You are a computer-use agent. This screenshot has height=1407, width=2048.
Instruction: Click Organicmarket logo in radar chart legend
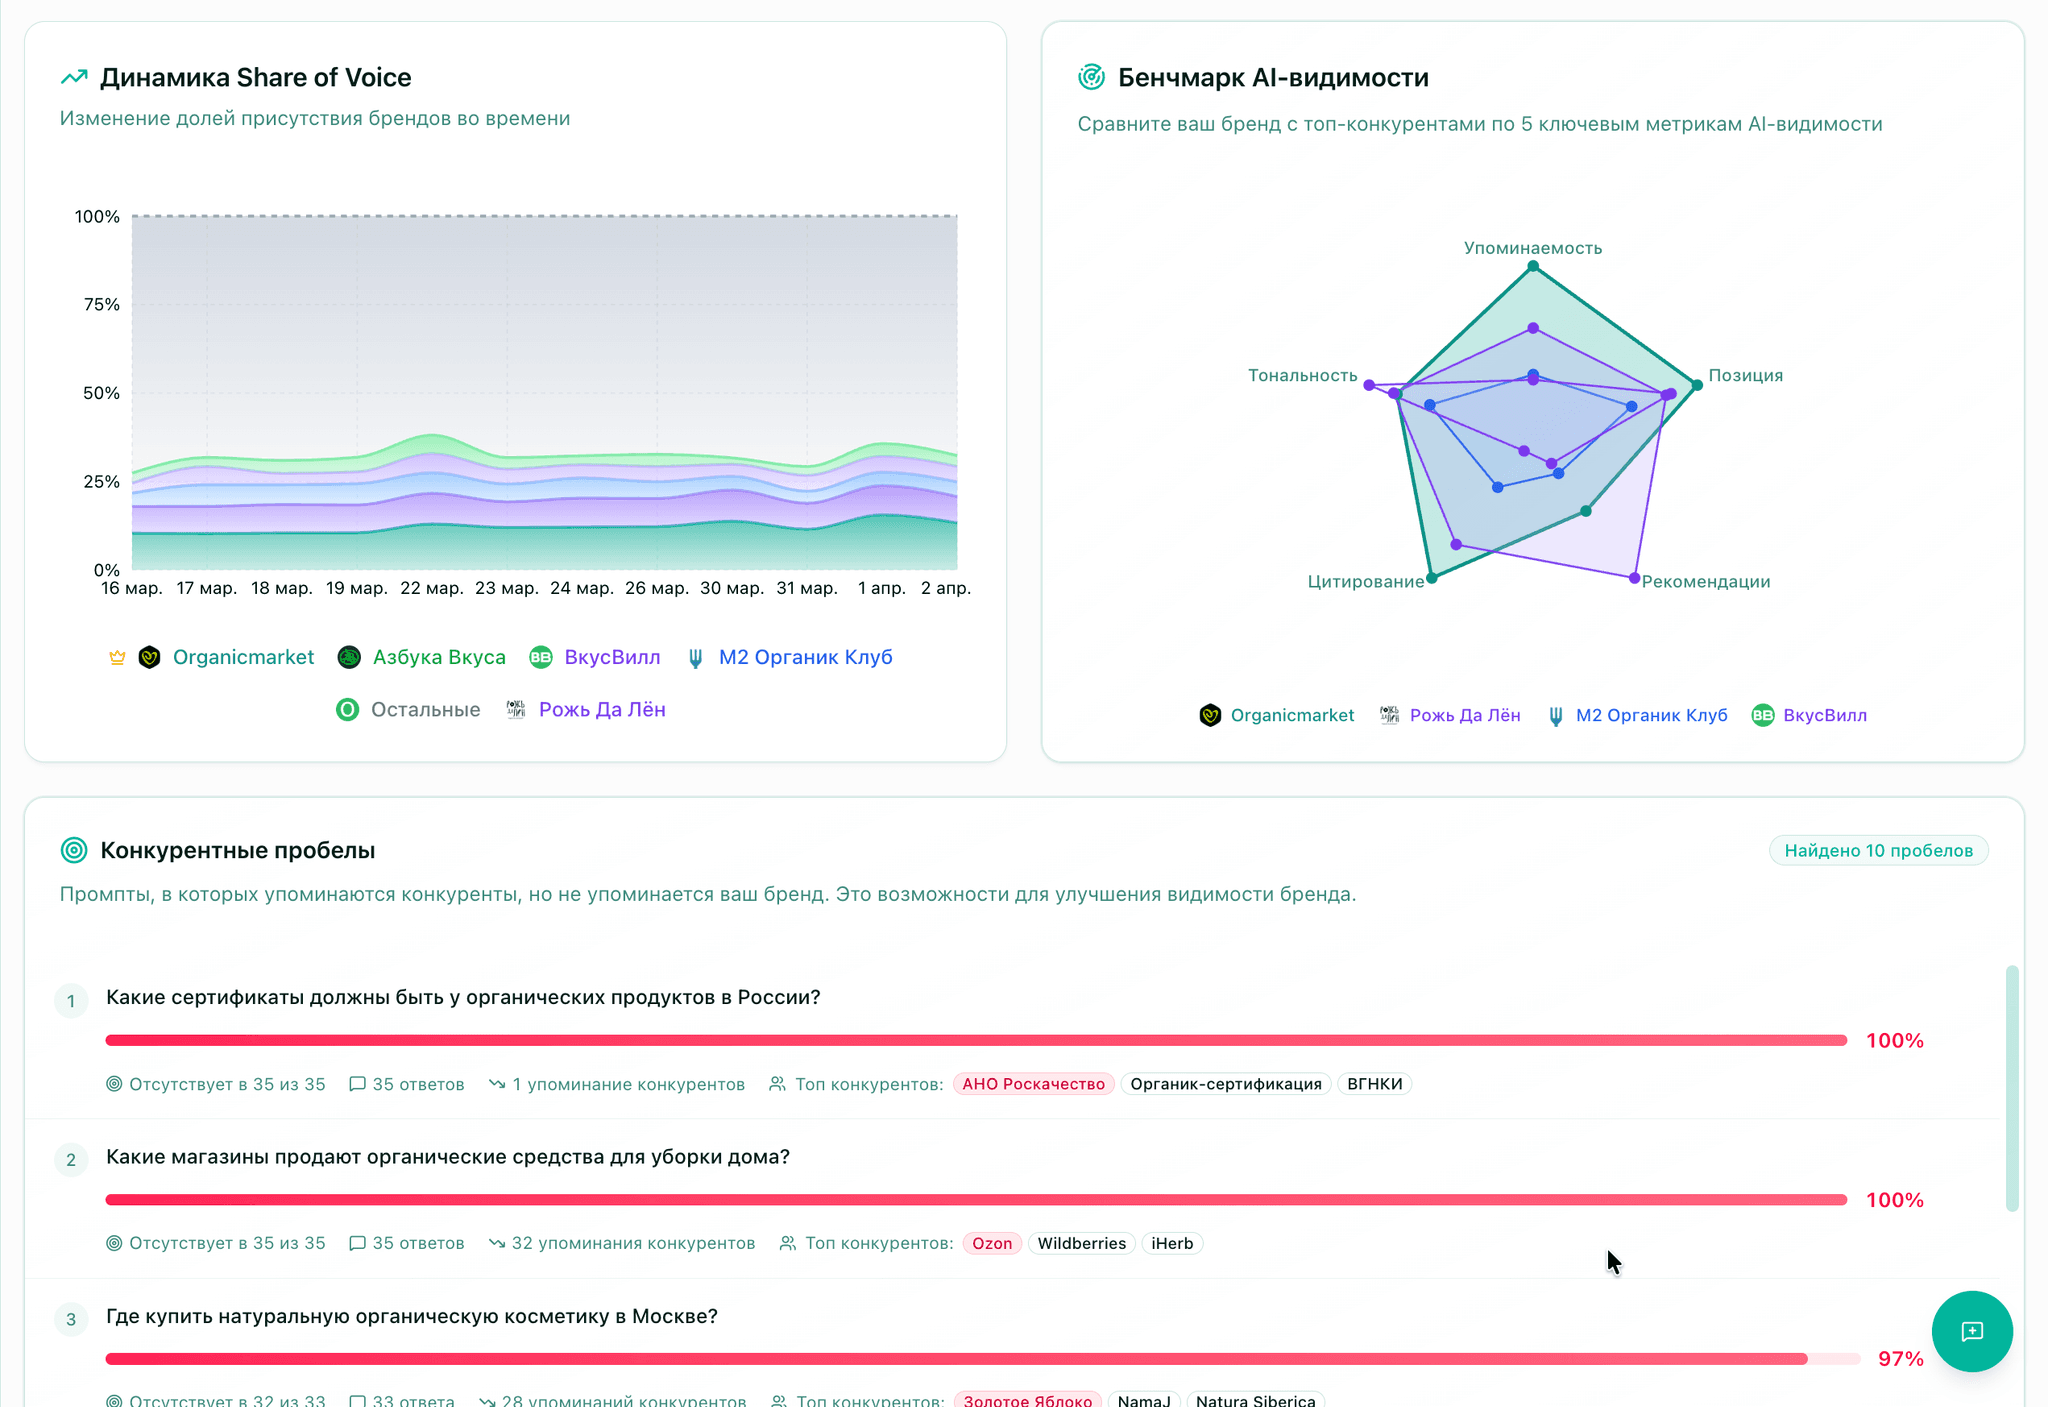(x=1210, y=715)
